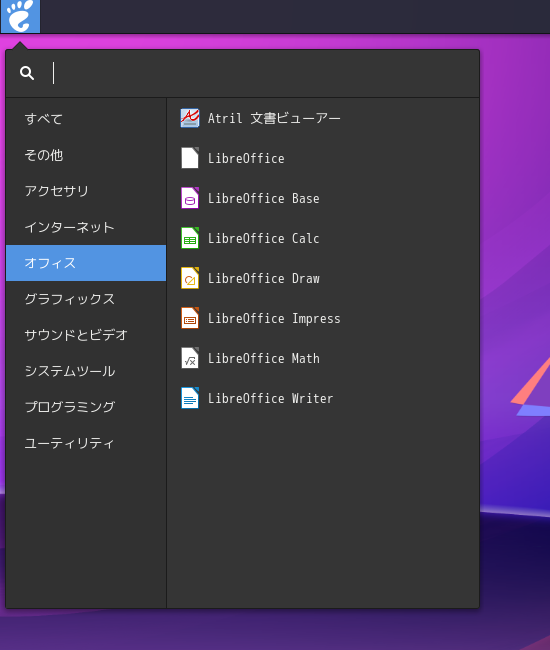This screenshot has width=550, height=650.
Task: Open Atril document viewer icon
Action: [x=190, y=118]
